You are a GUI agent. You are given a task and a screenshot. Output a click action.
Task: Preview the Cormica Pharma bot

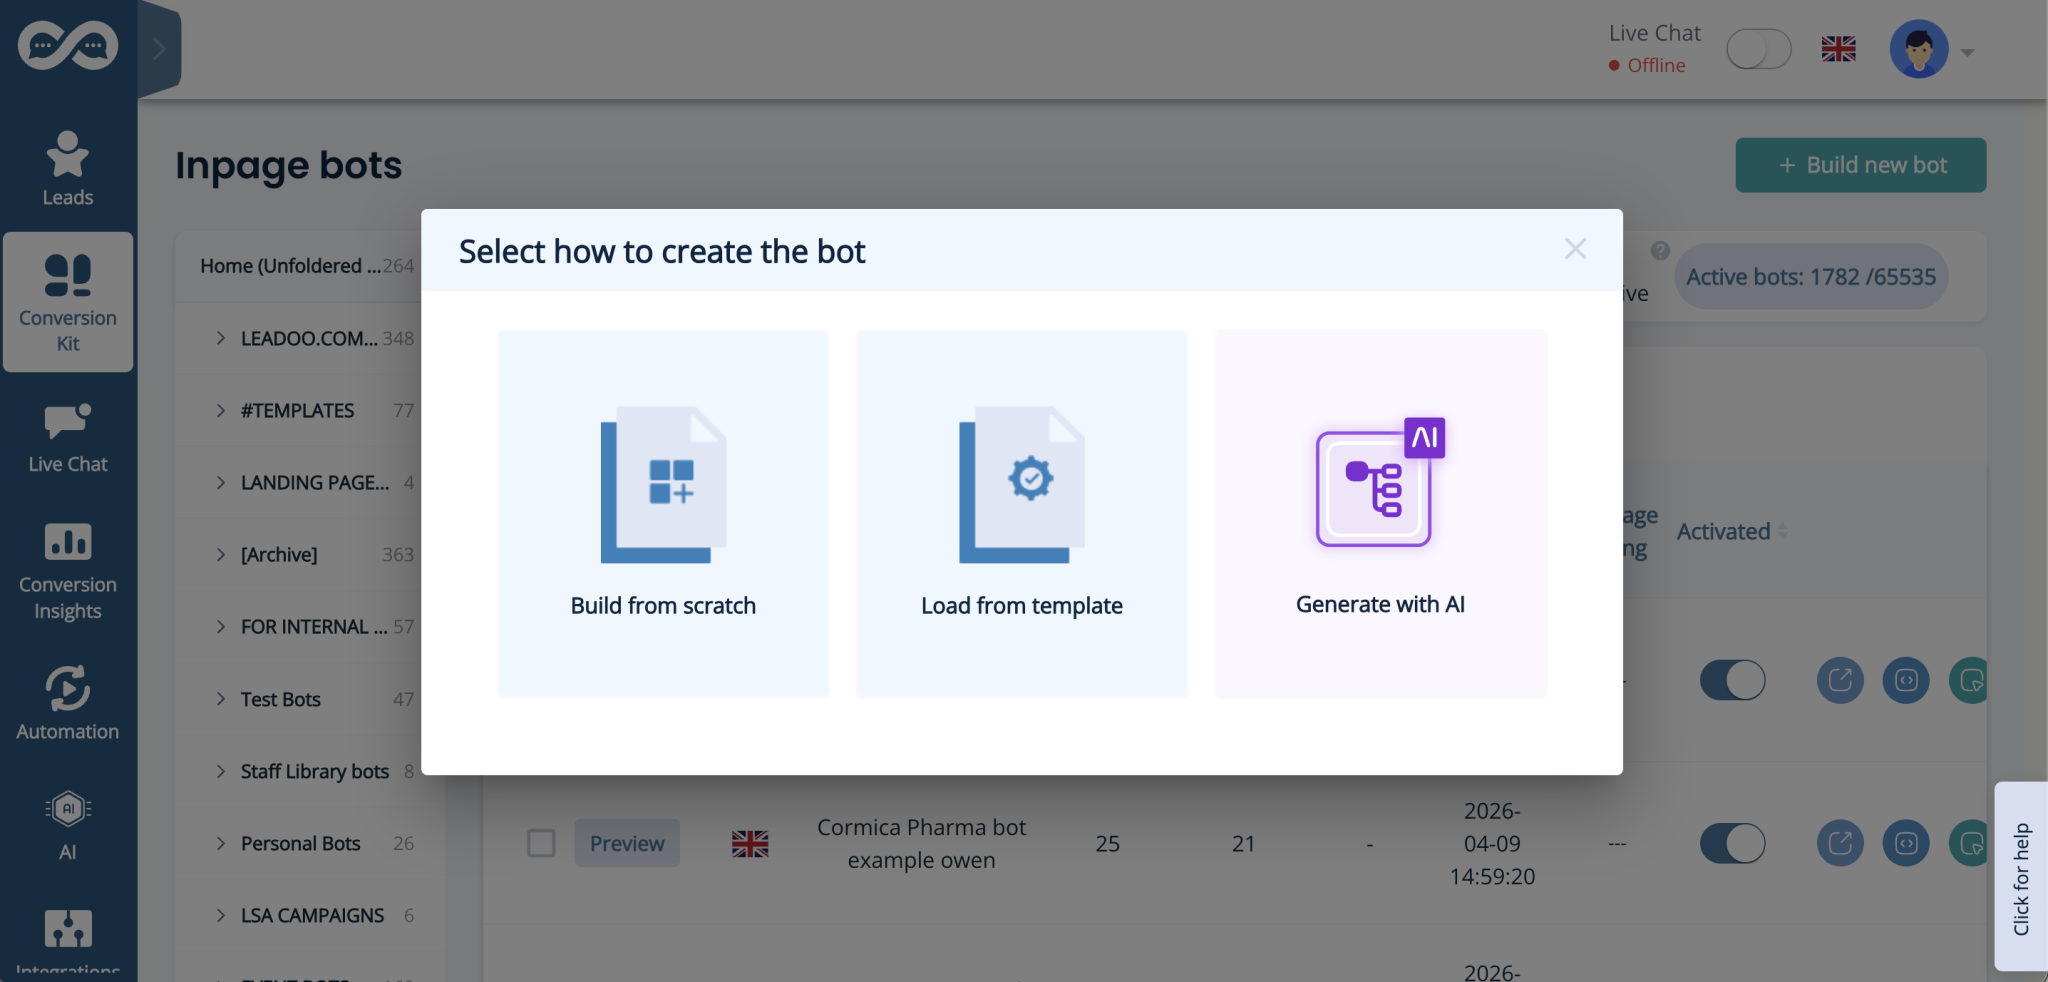[x=627, y=843]
